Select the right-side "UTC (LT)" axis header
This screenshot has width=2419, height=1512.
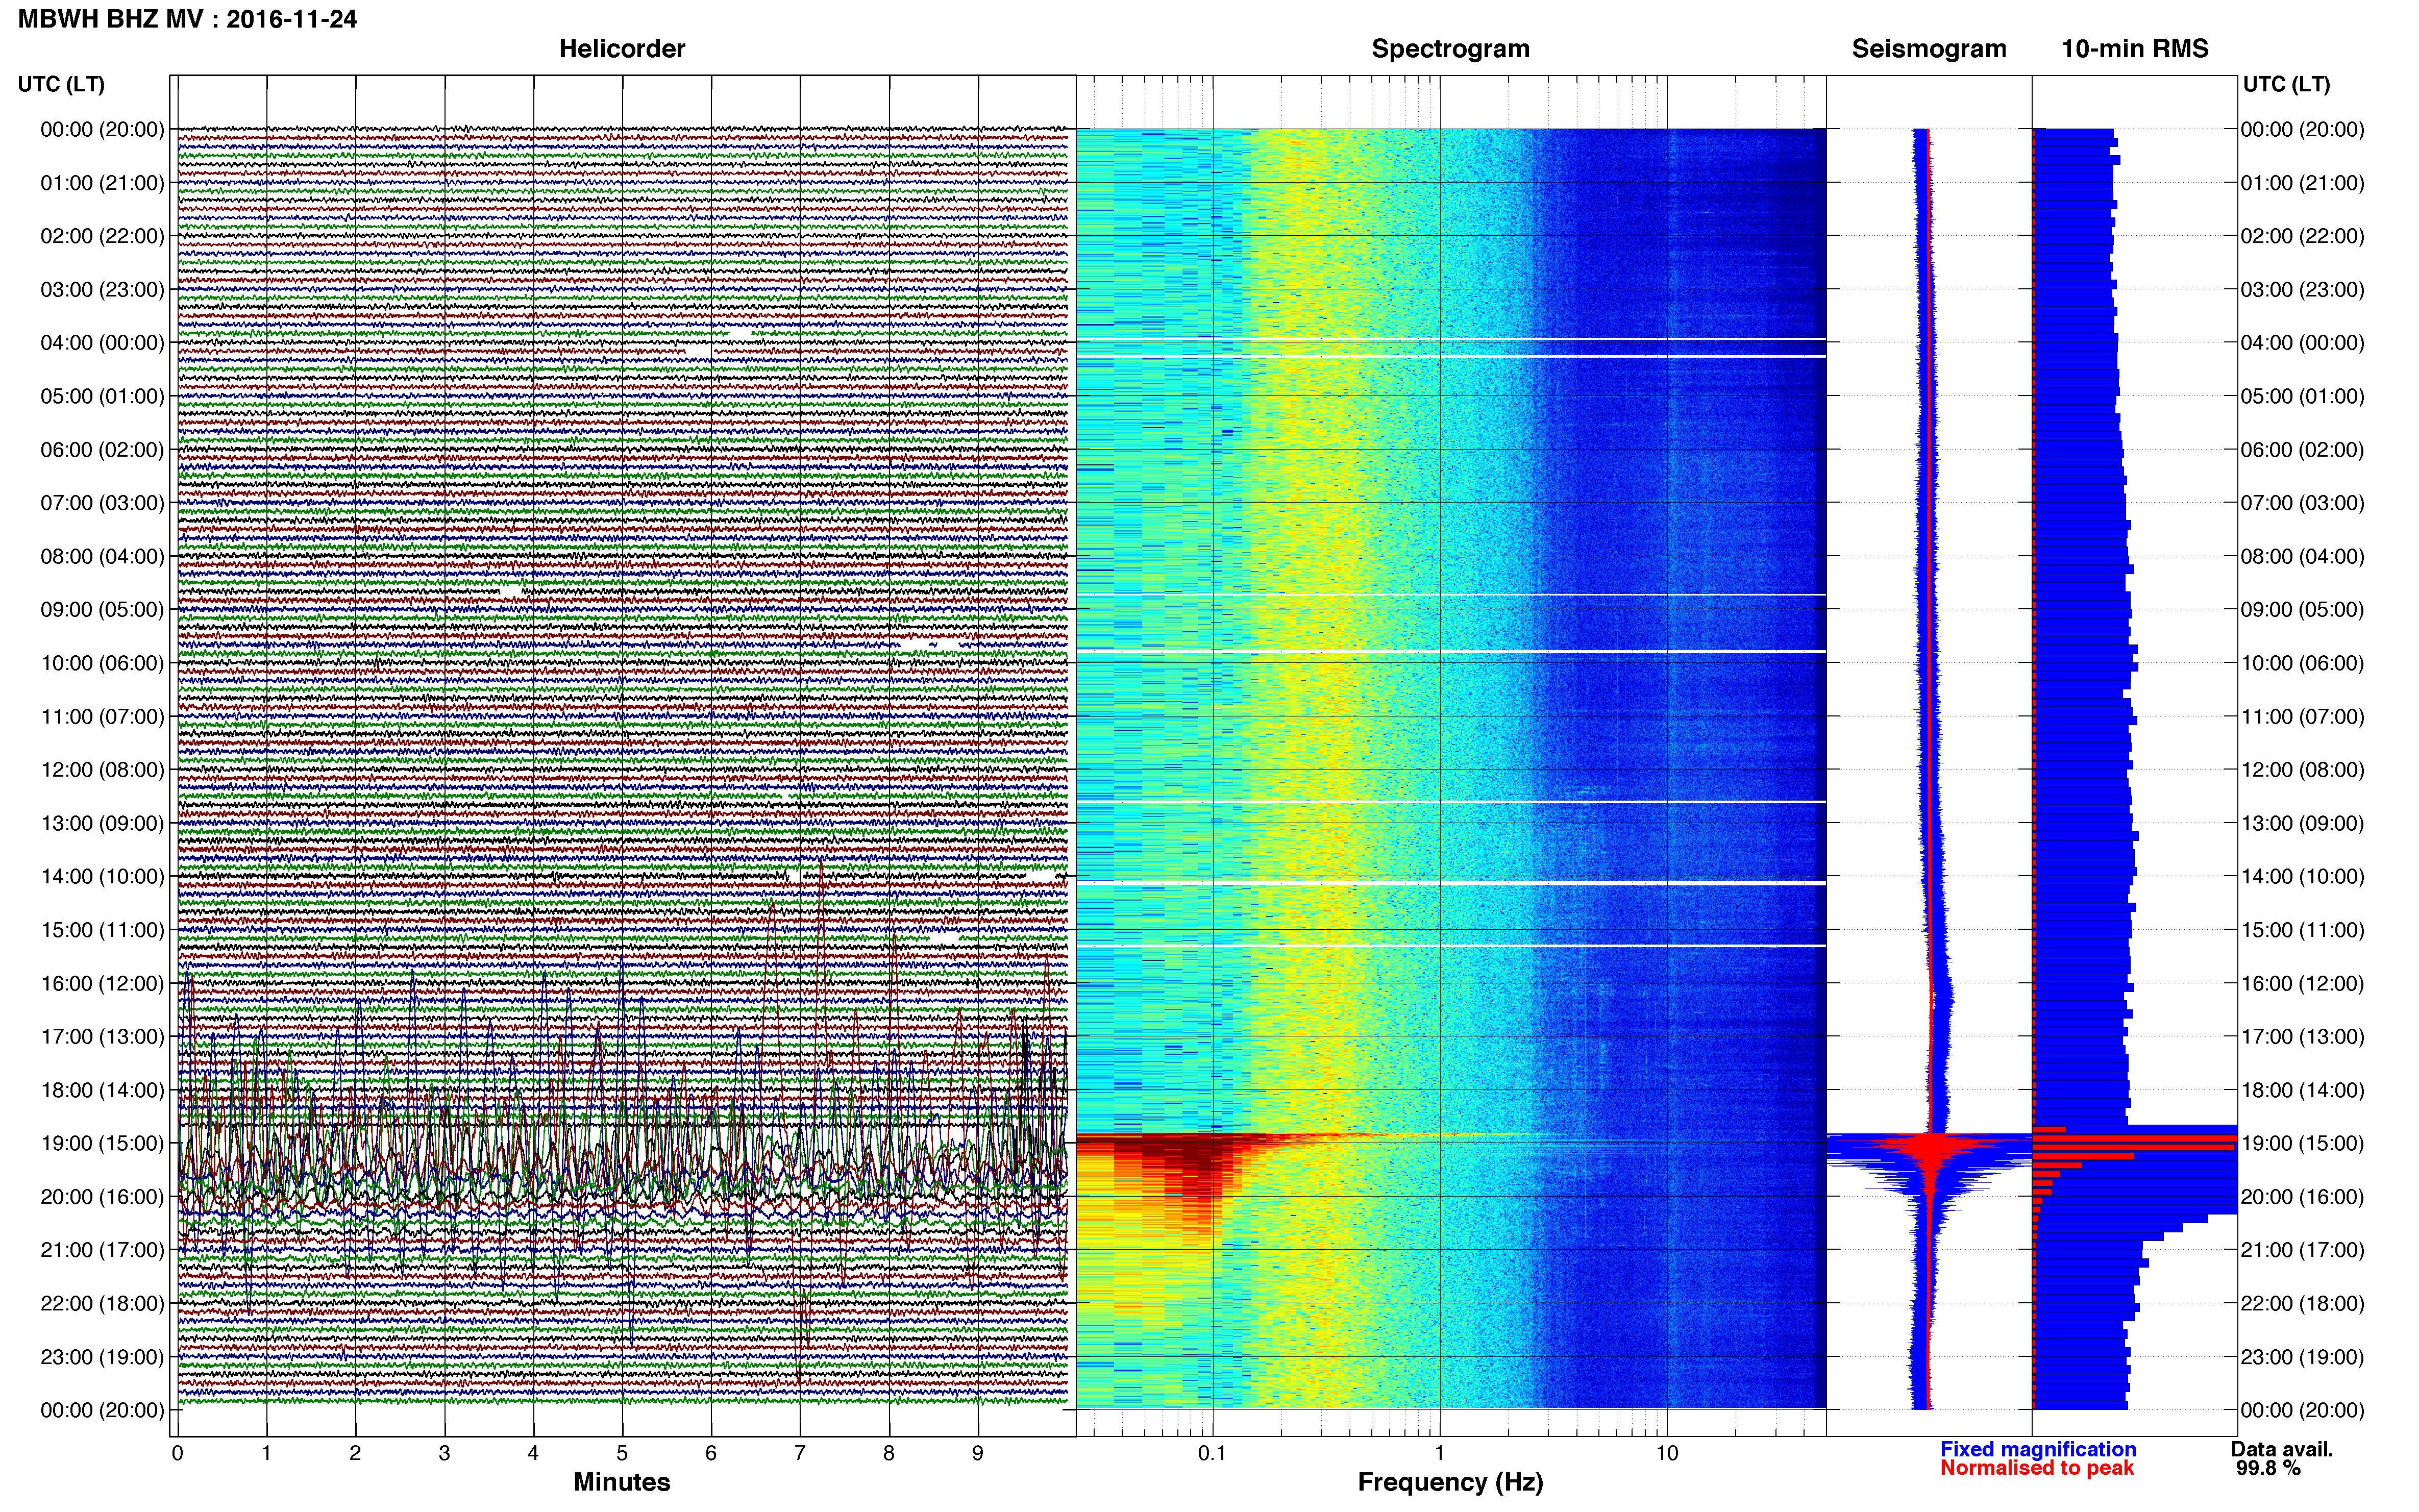pyautogui.click(x=2286, y=84)
